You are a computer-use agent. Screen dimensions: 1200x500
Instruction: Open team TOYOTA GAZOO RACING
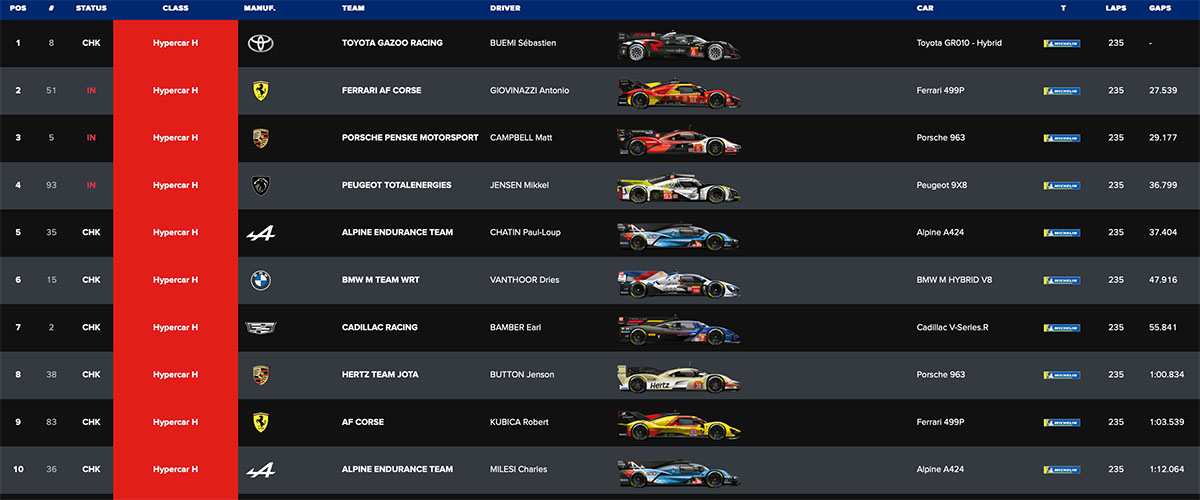point(392,43)
